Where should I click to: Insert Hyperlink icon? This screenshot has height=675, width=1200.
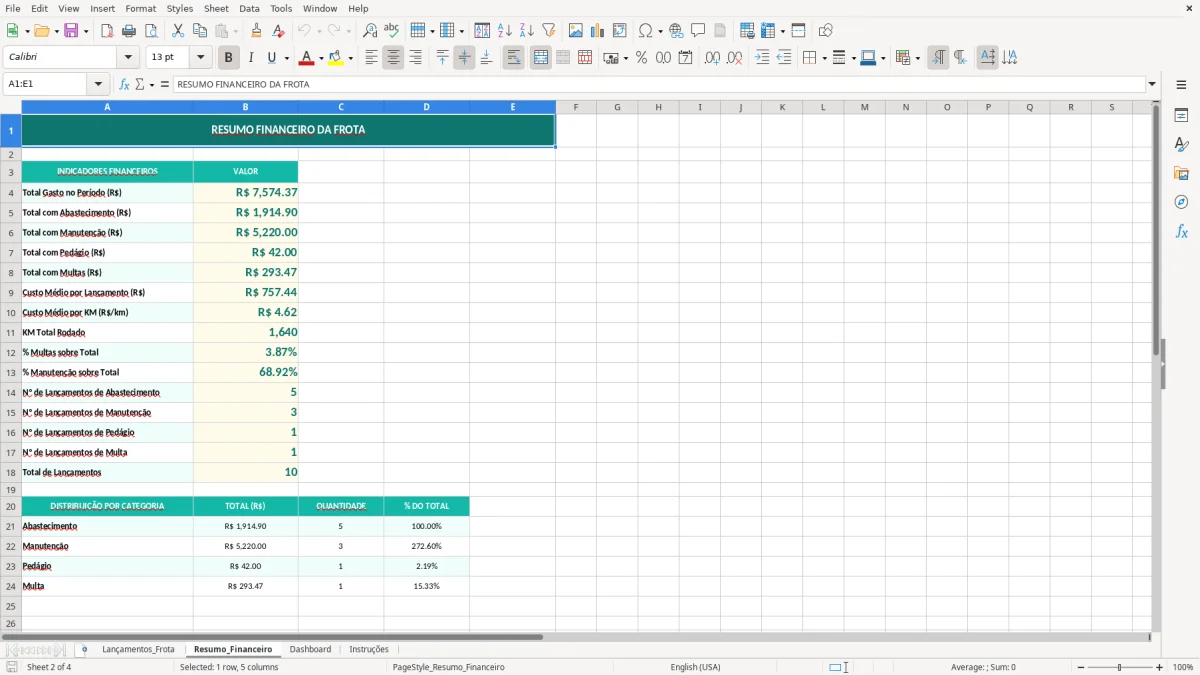coord(676,31)
